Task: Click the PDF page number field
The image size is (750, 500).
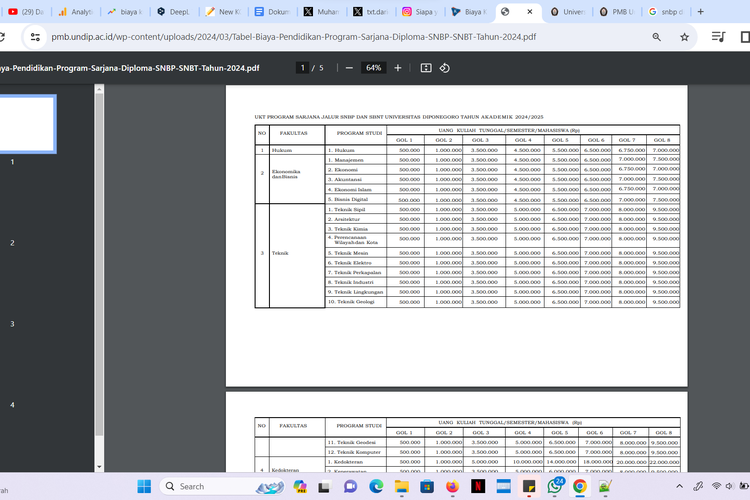Action: pos(302,68)
